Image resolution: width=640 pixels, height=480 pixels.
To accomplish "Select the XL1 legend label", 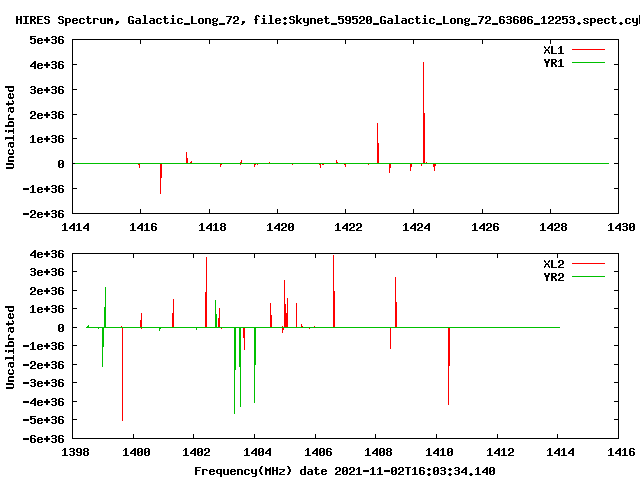I will 553,50.
